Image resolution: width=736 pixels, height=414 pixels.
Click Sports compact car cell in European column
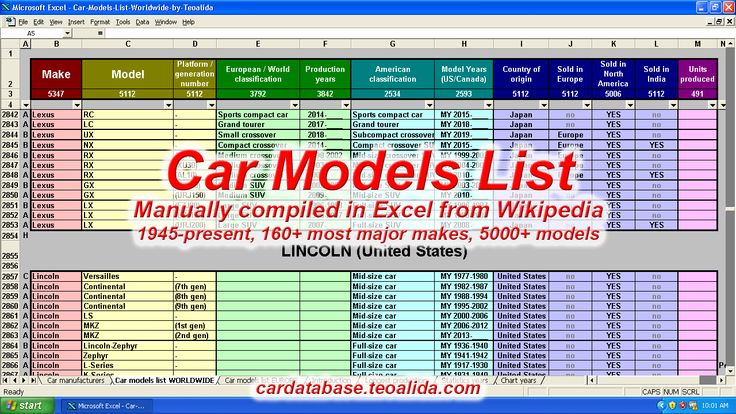coord(258,115)
